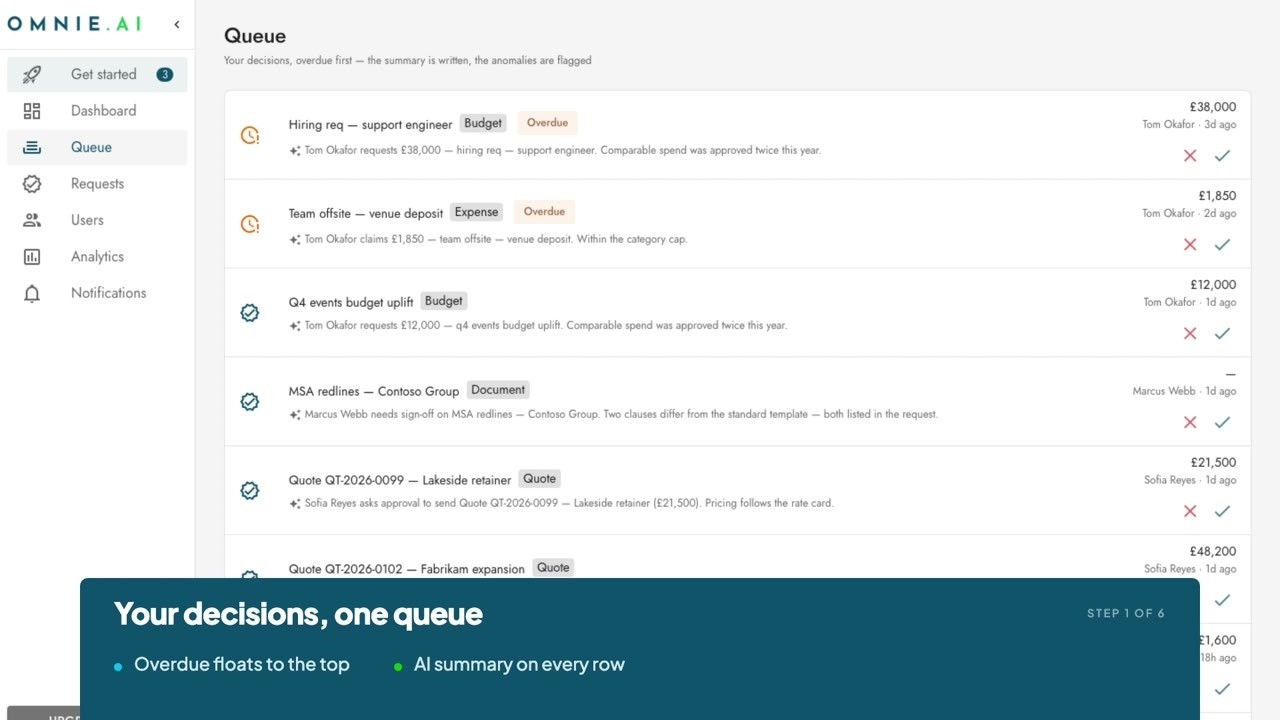Click Budget tag on Q4 events row
This screenshot has height=720, width=1280.
[x=444, y=301]
